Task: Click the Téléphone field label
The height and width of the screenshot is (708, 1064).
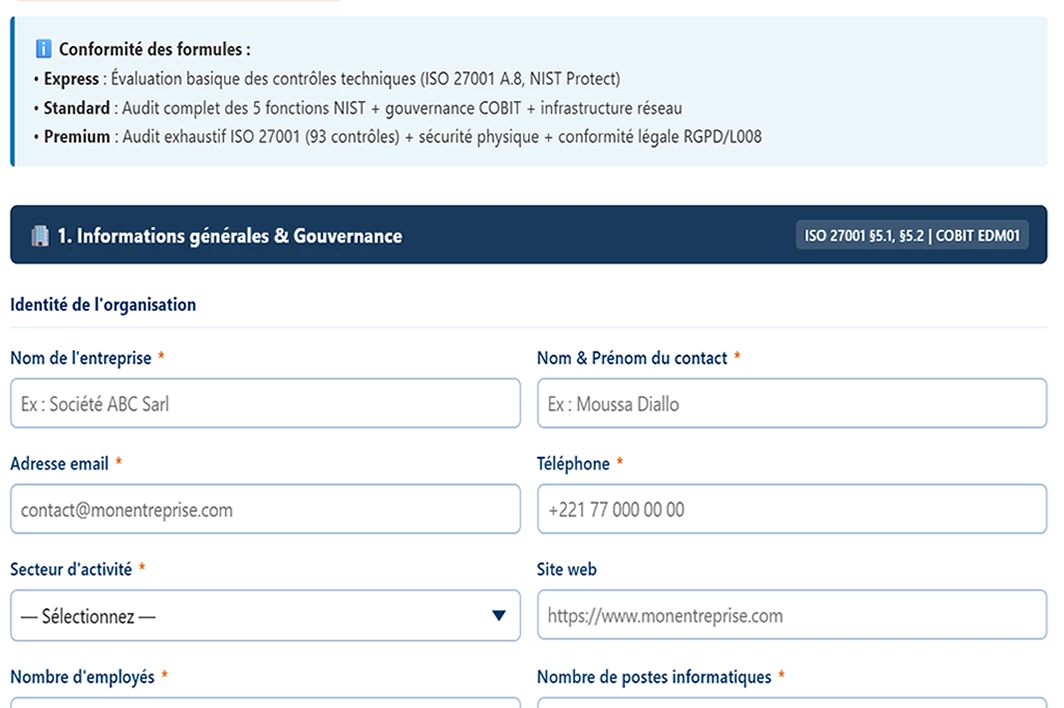Action: [x=573, y=464]
